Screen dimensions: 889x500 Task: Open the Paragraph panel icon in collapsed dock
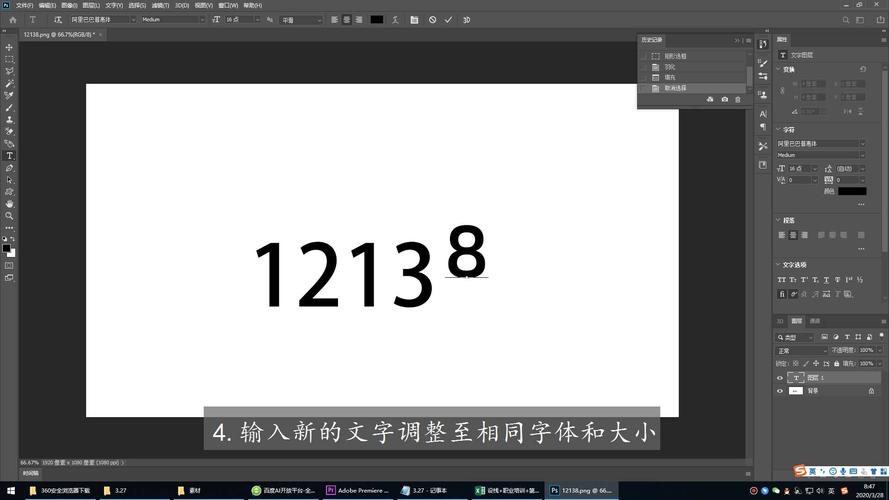pyautogui.click(x=763, y=127)
